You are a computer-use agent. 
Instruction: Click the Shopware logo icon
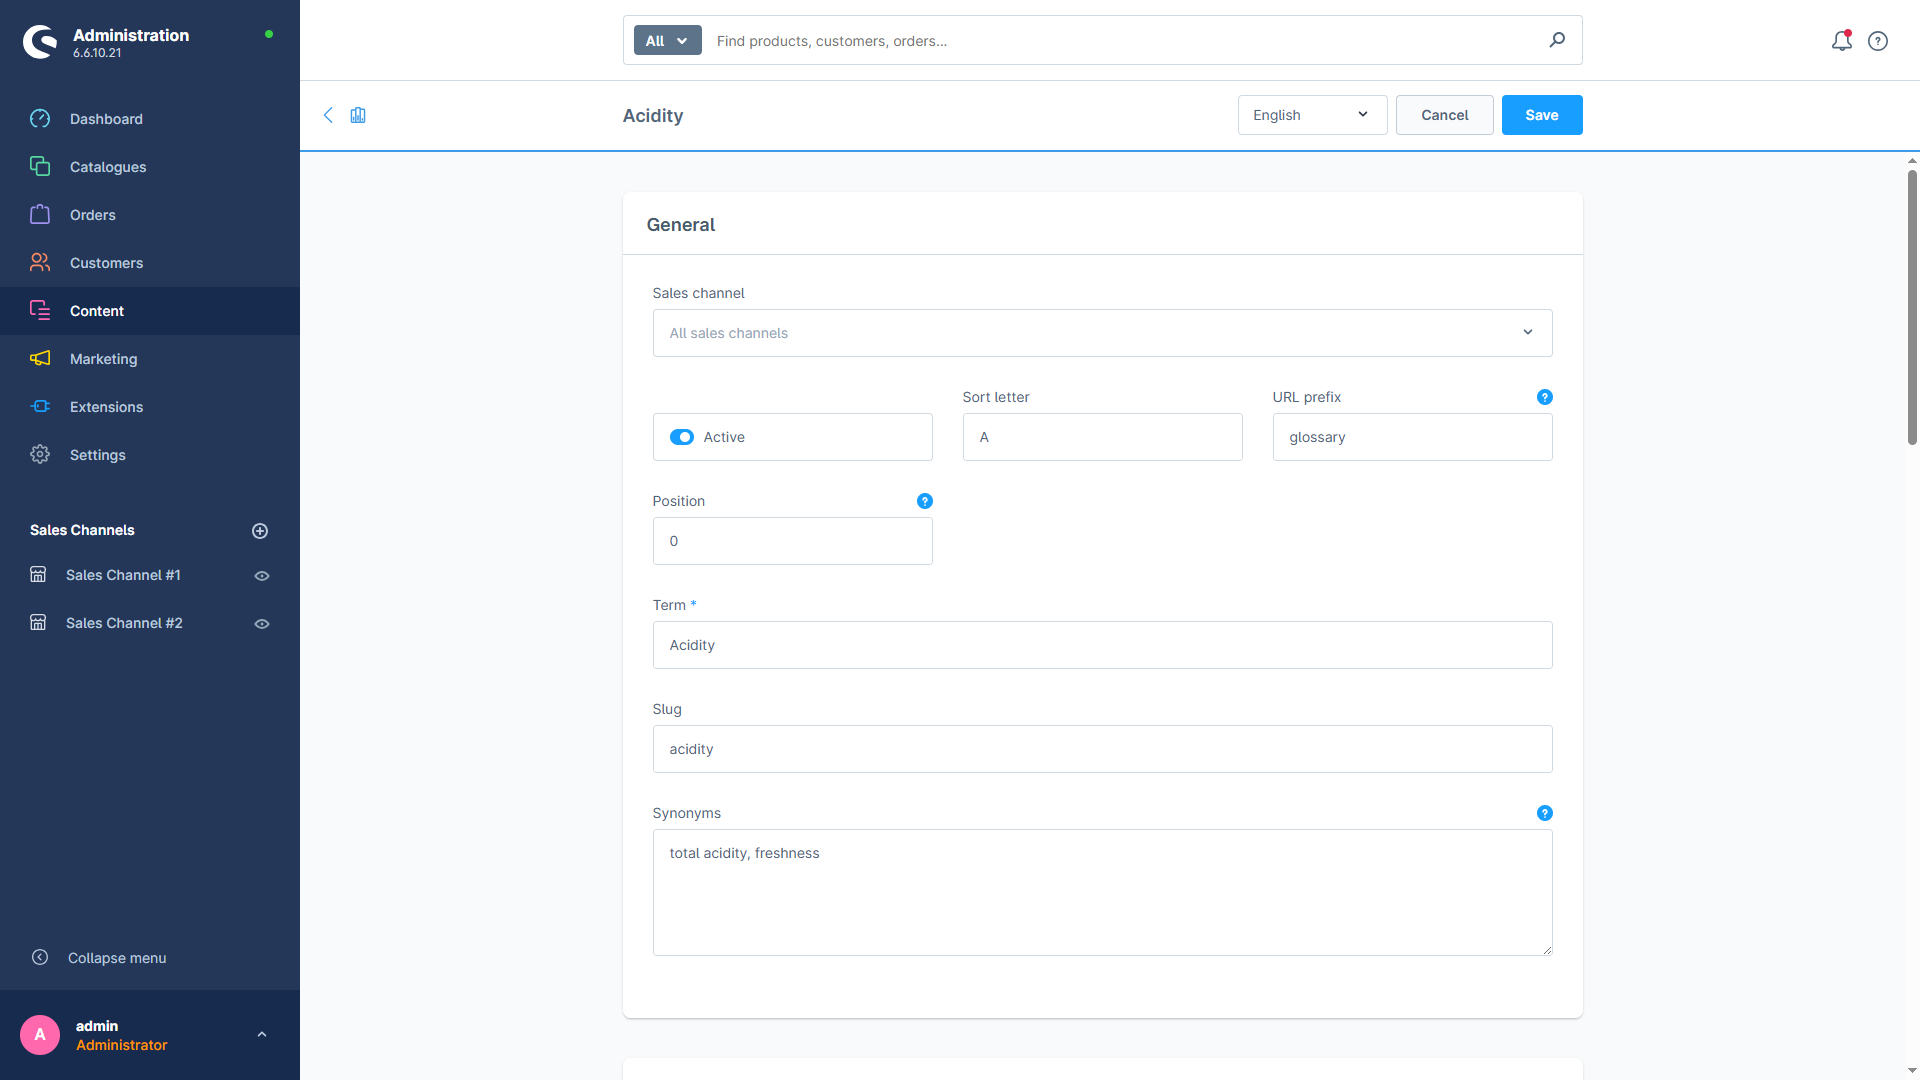(40, 42)
